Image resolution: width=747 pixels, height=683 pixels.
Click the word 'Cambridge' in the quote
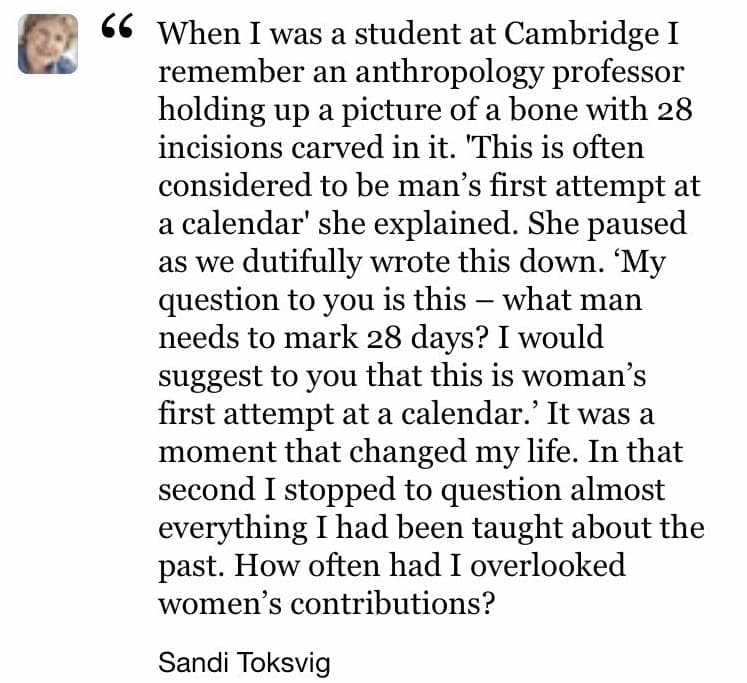coord(582,34)
